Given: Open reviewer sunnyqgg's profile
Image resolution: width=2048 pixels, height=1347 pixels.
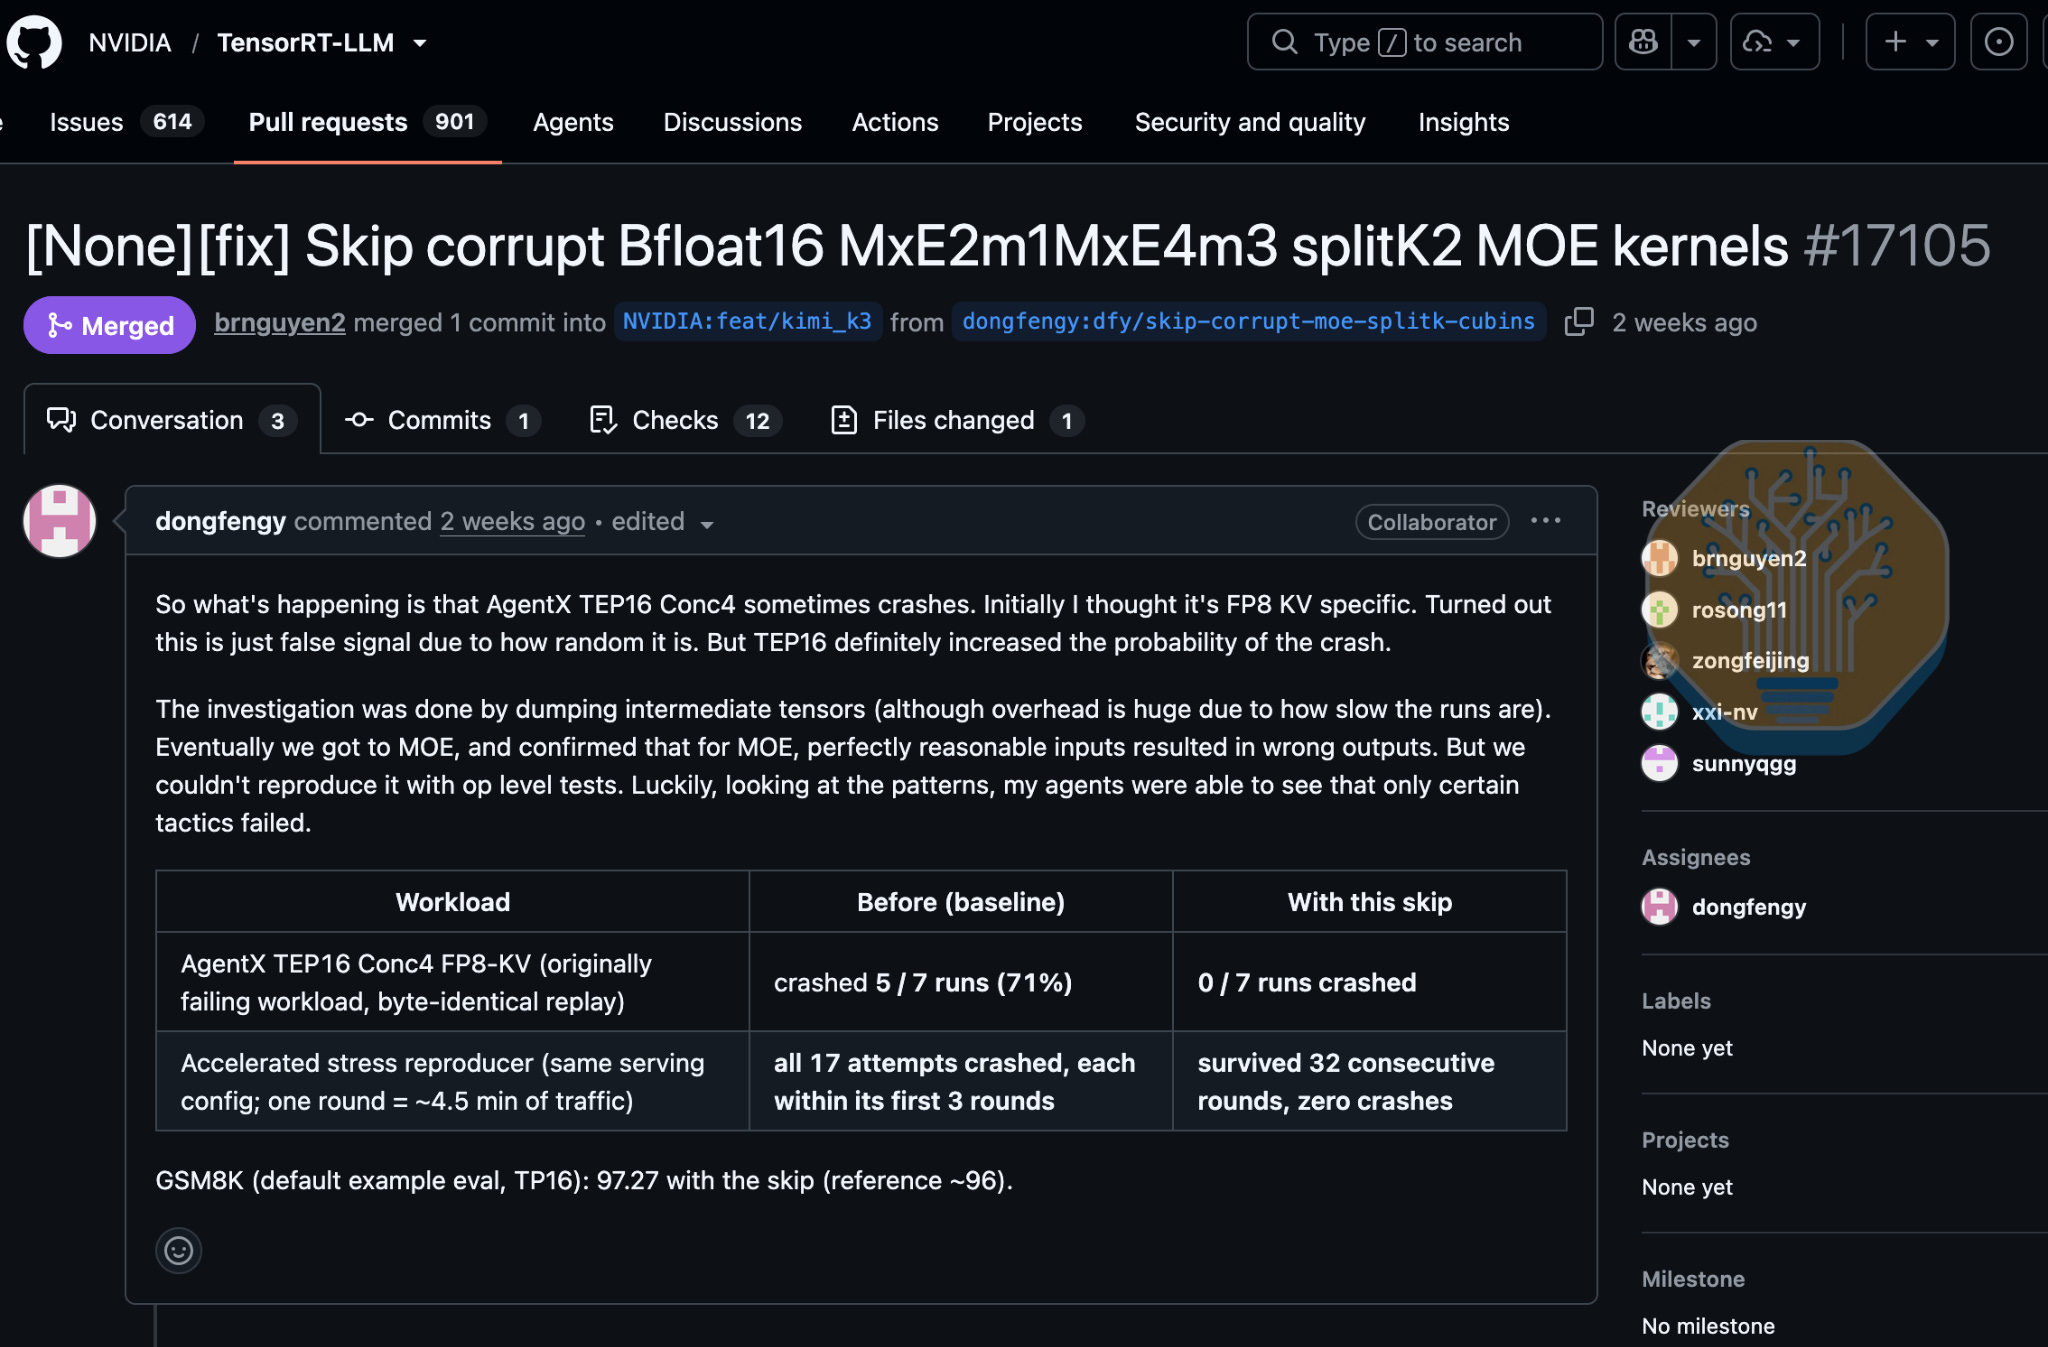Looking at the screenshot, I should pos(1744,764).
